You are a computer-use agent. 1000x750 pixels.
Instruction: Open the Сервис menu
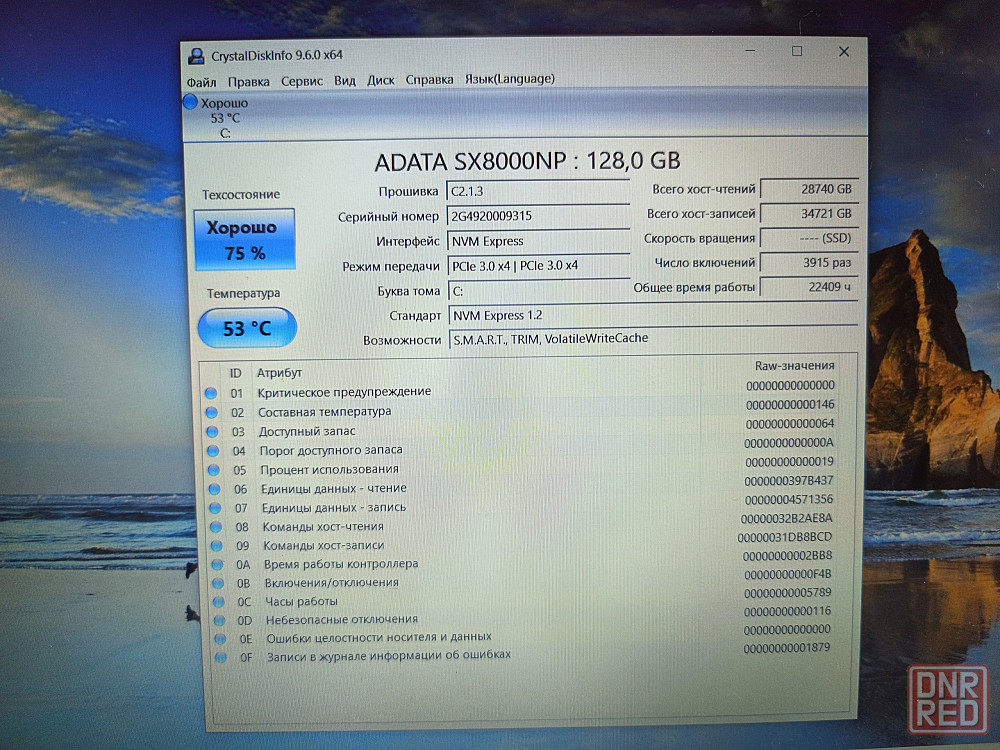click(302, 81)
